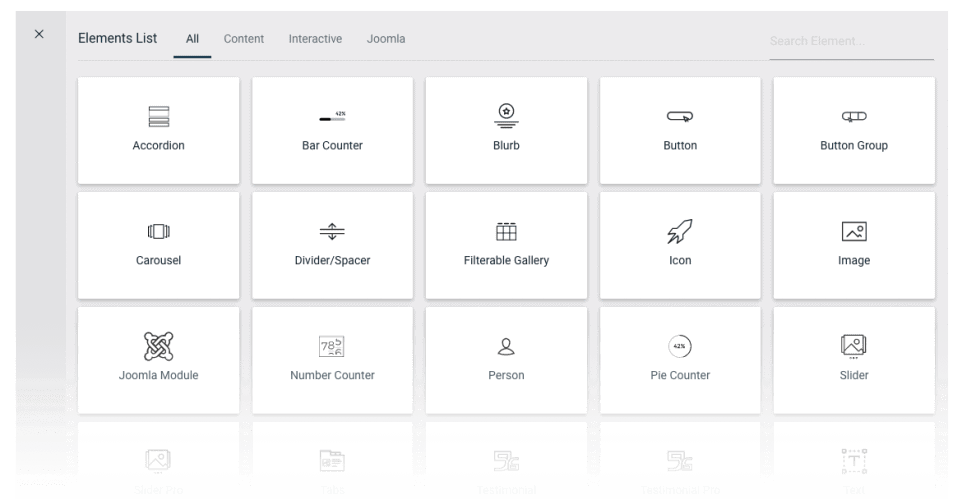
Task: Select the Bar Counter icon
Action: click(332, 116)
